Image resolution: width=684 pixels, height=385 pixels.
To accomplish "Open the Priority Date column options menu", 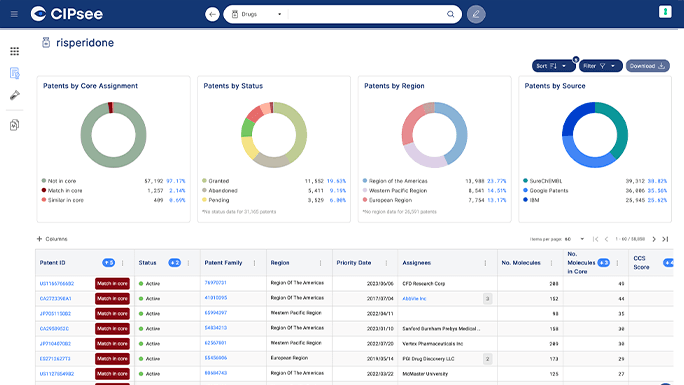I will pos(386,263).
